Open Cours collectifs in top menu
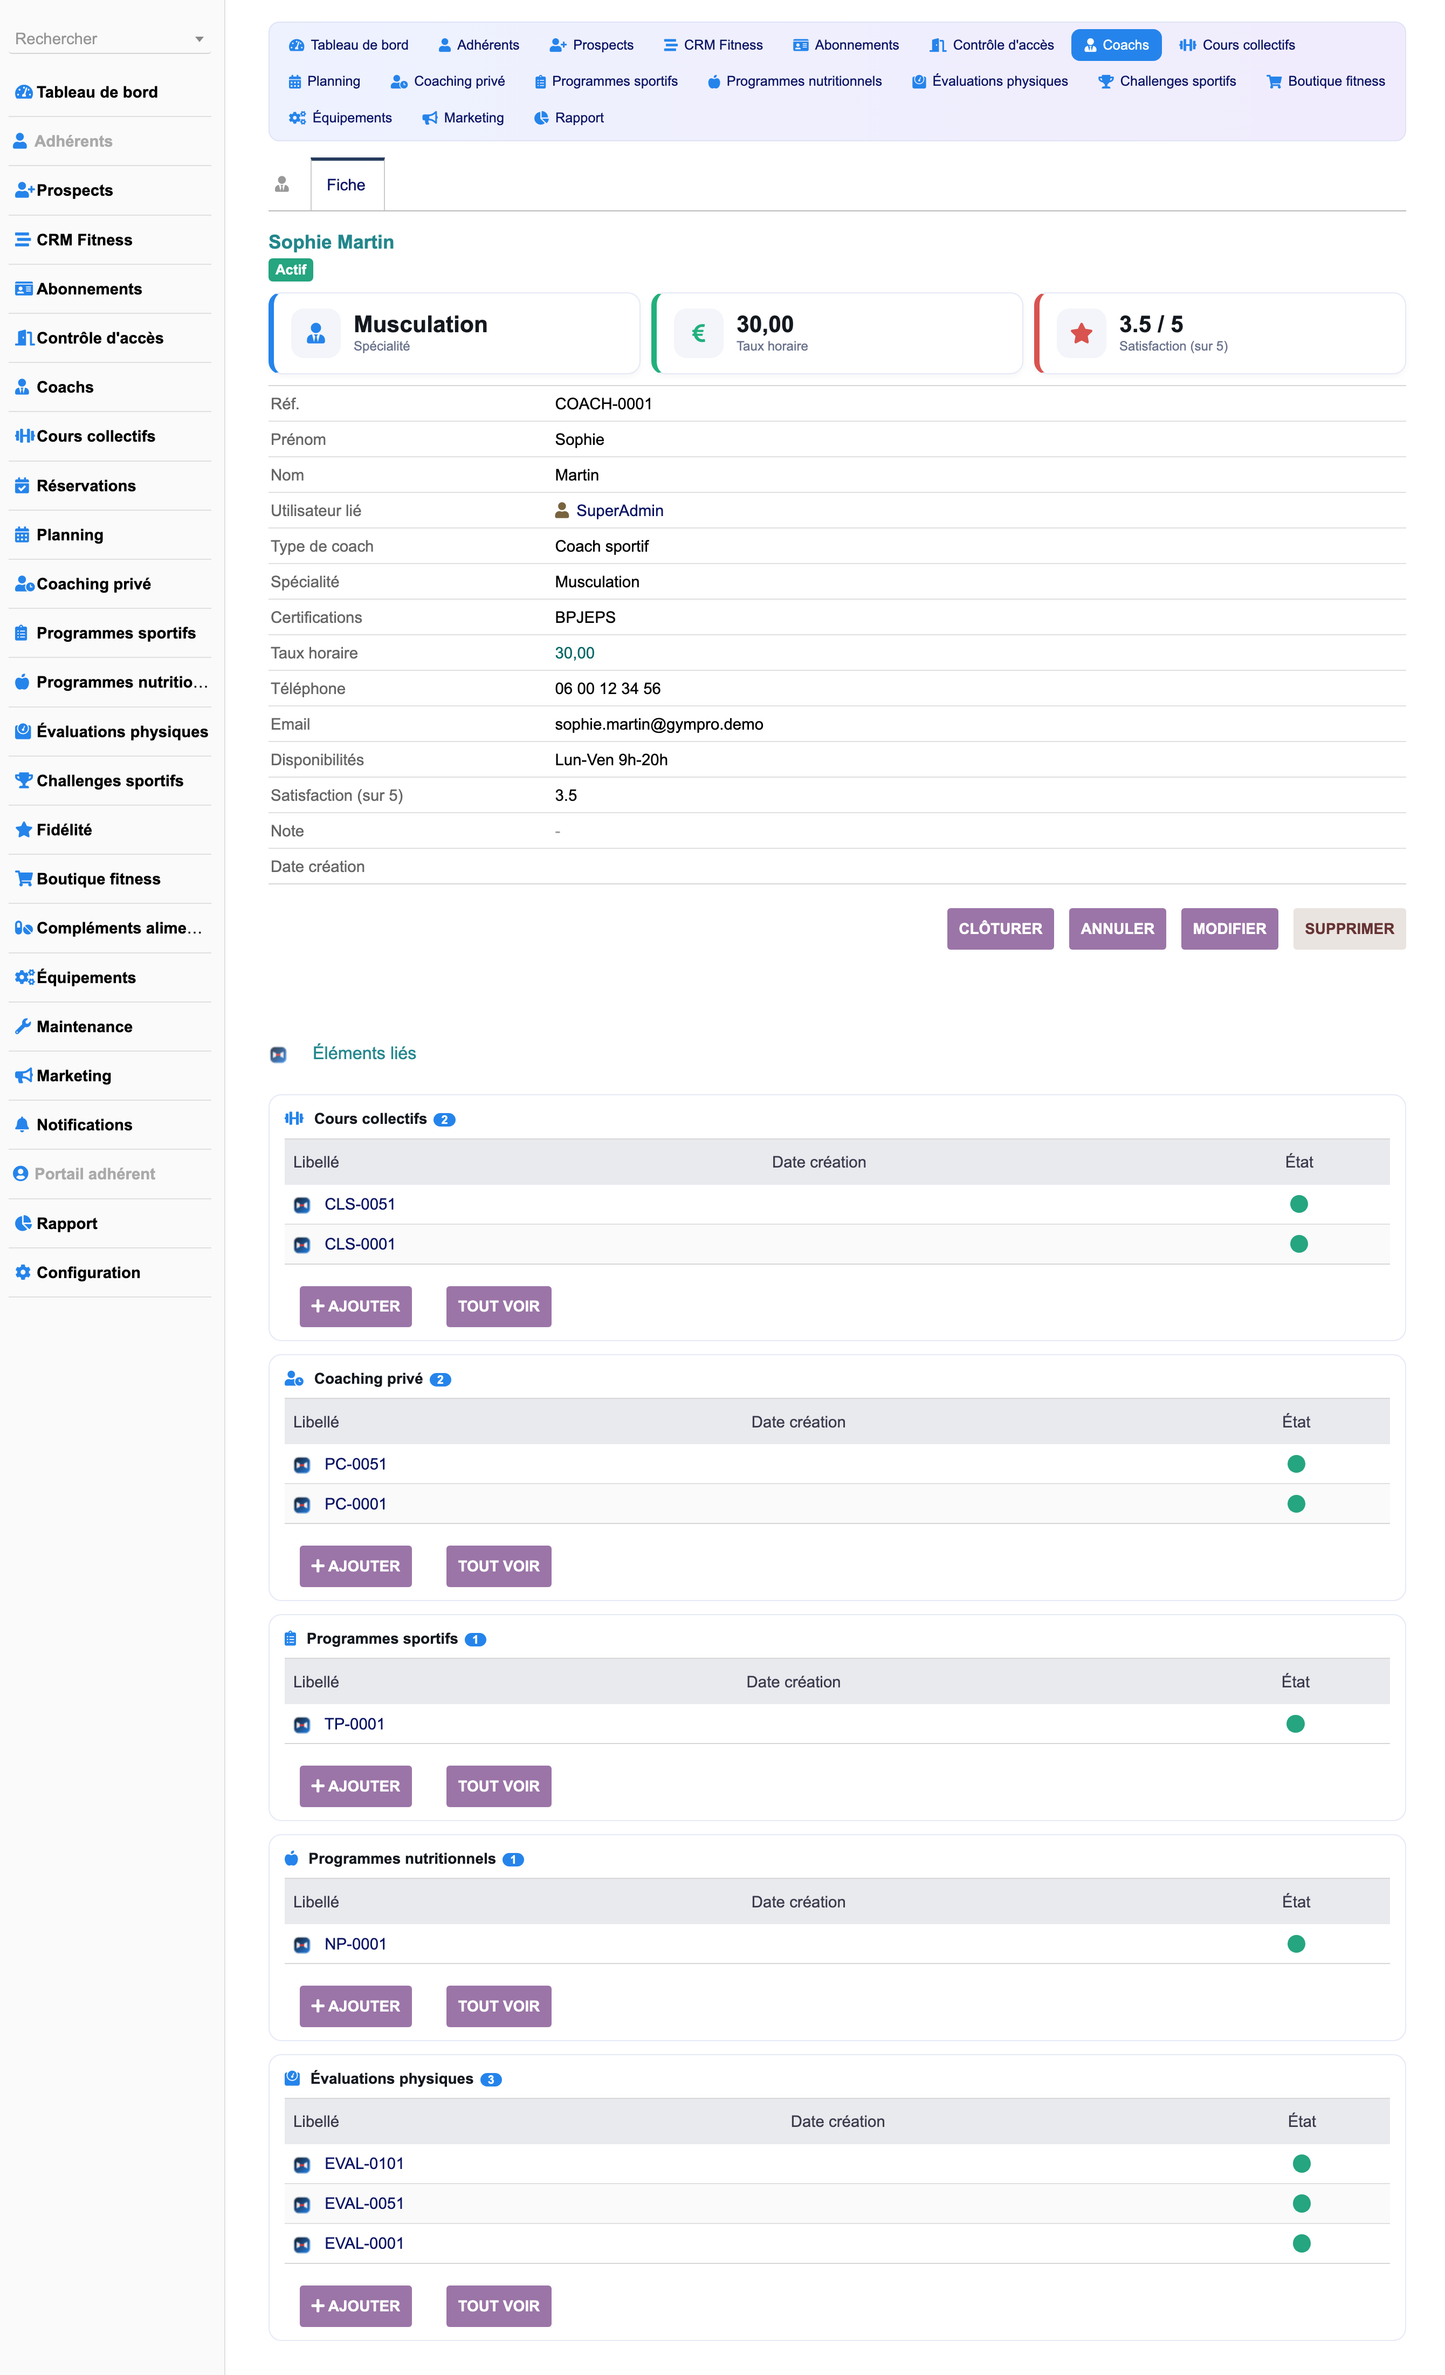The width and height of the screenshot is (1445, 2375). (x=1237, y=45)
